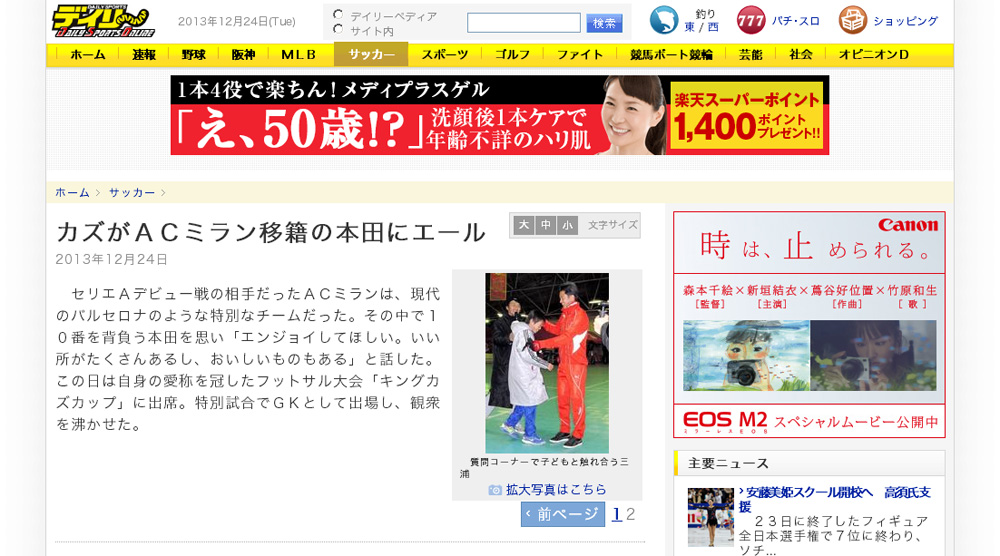Click the search text input field
This screenshot has height=556, width=1000.
[x=523, y=22]
